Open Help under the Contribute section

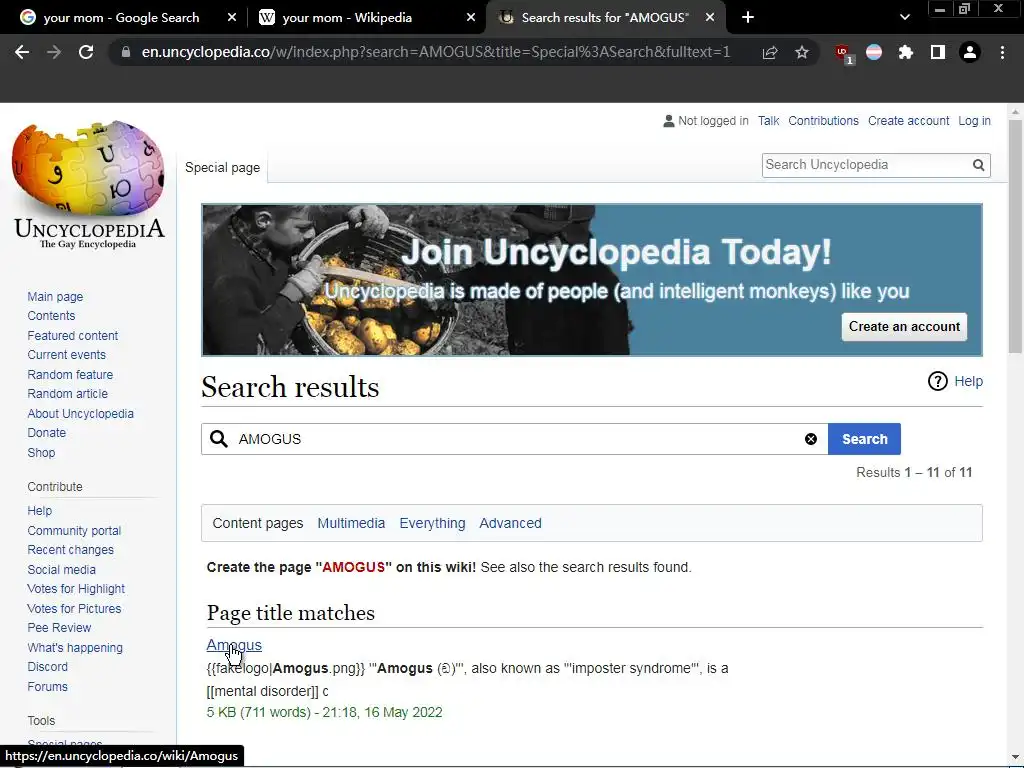coord(39,511)
